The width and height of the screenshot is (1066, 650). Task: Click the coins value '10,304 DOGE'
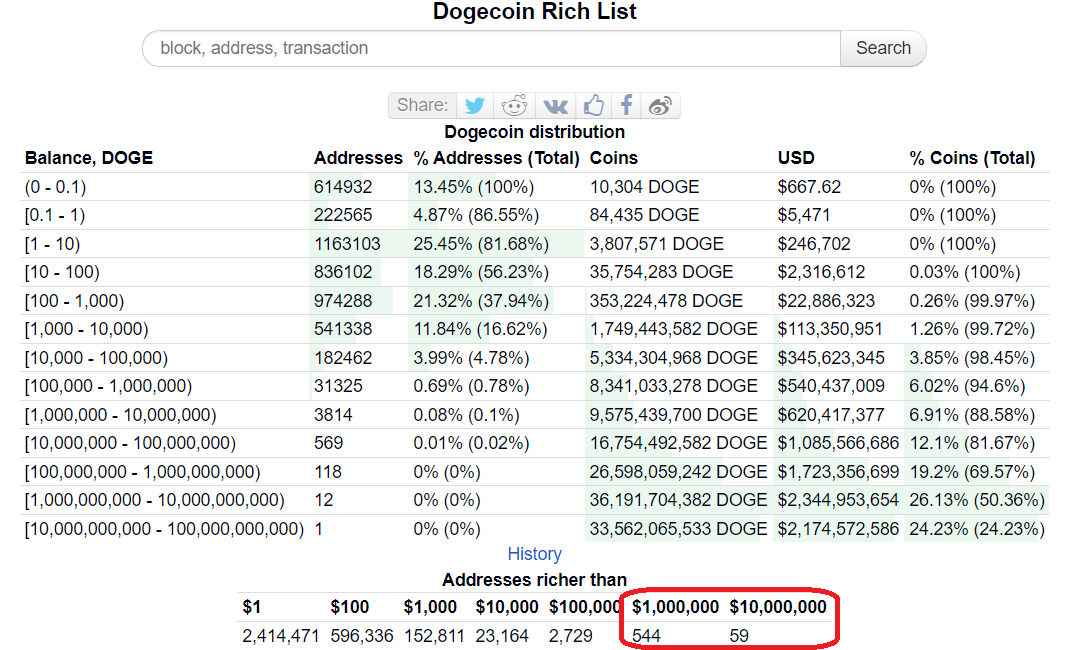coord(644,186)
